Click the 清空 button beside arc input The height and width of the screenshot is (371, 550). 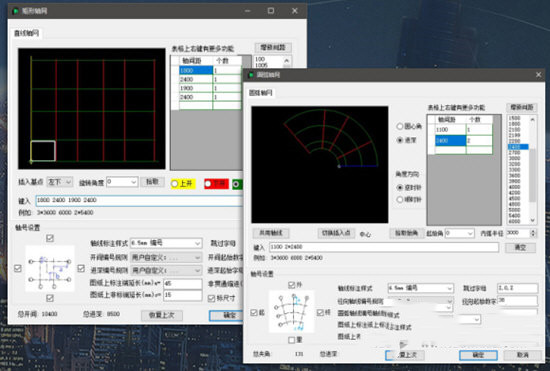click(520, 248)
